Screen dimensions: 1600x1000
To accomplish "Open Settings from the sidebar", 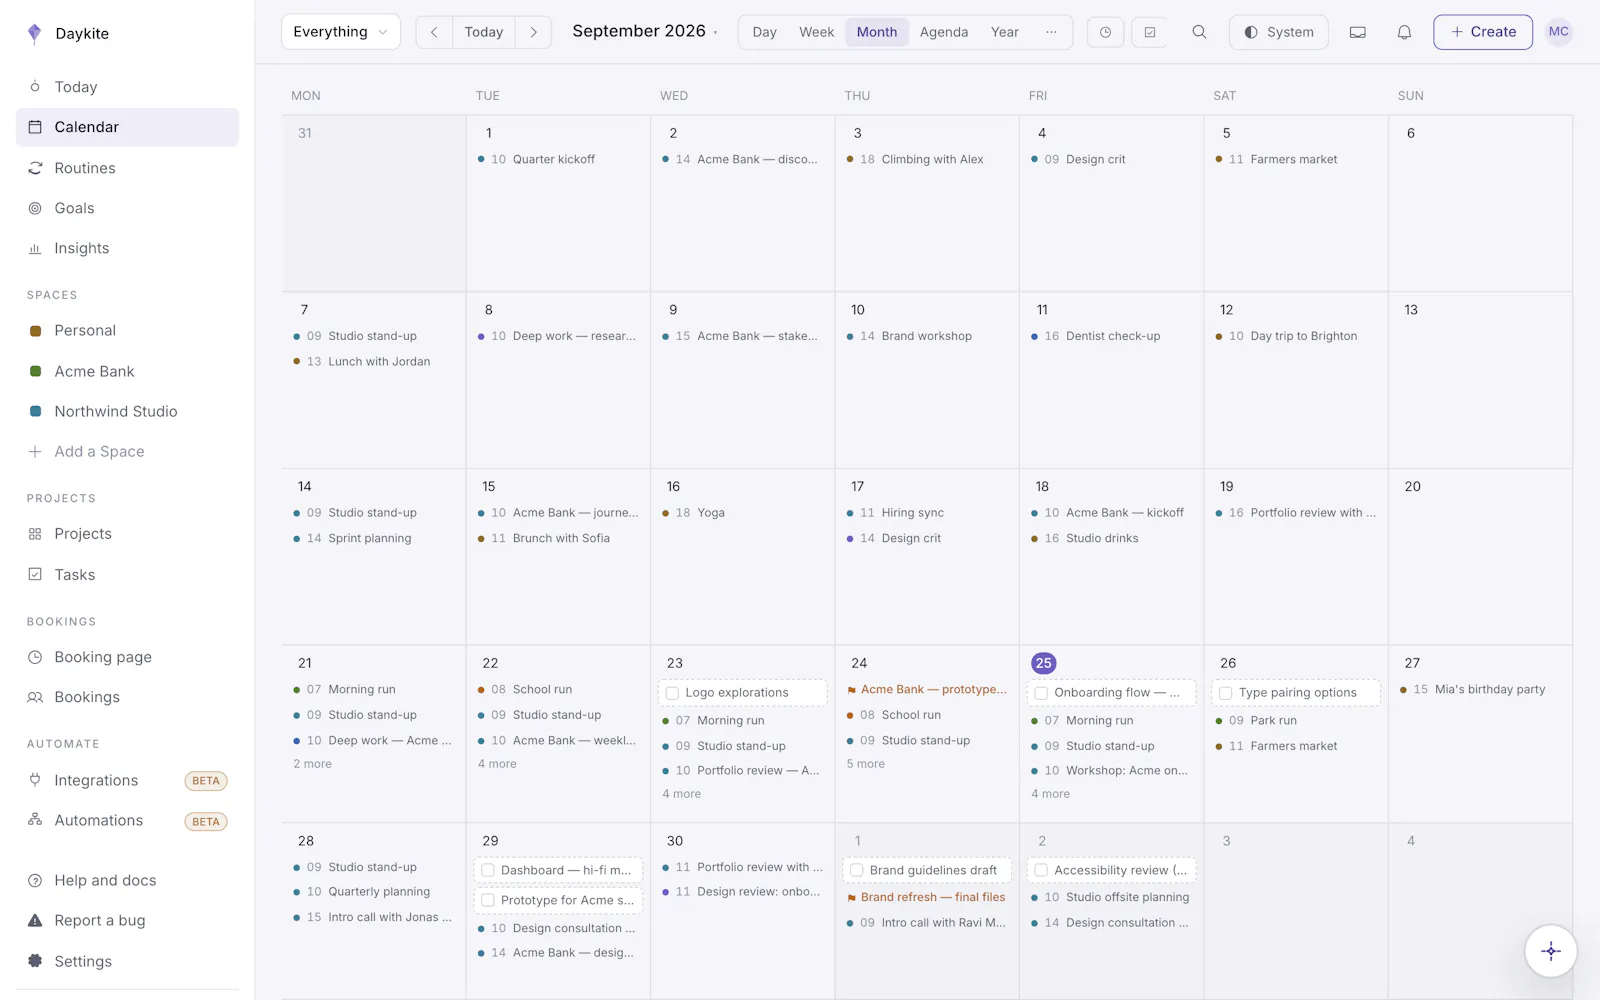I will pyautogui.click(x=128, y=961).
